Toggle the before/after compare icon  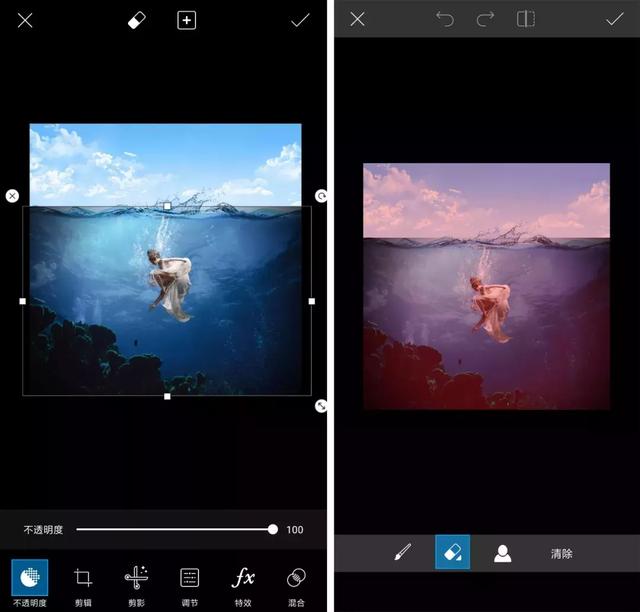[526, 19]
